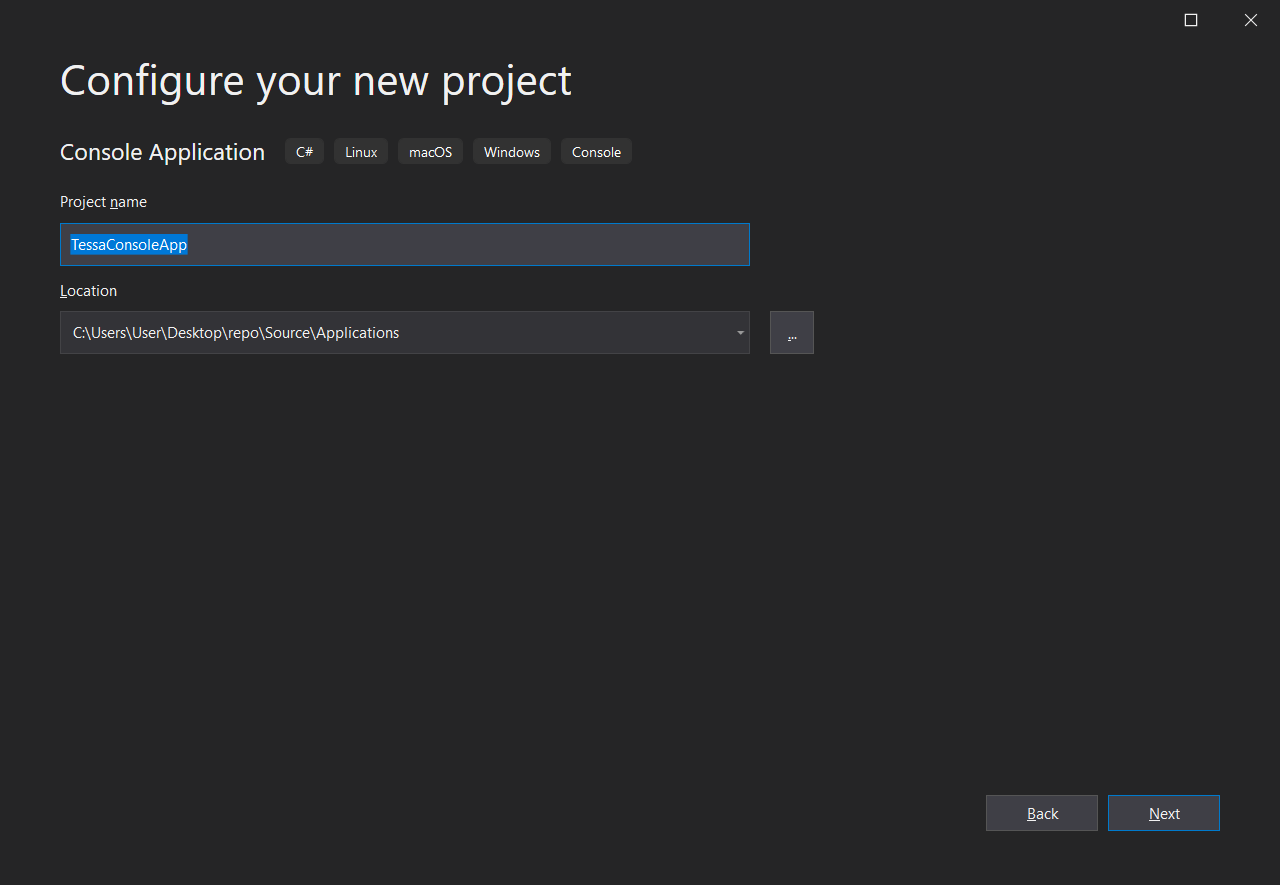Image resolution: width=1280 pixels, height=885 pixels.
Task: Click the maximize window icon
Action: pyautogui.click(x=1190, y=20)
